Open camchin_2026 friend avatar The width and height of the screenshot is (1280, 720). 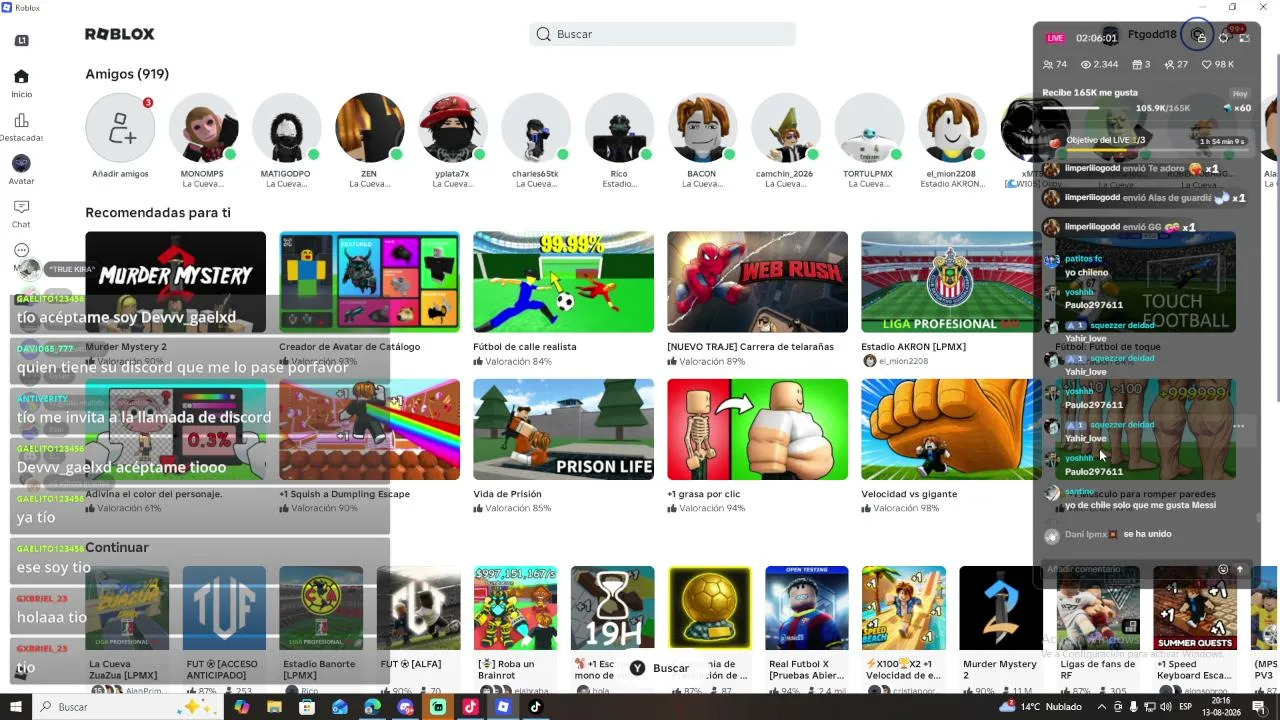tap(785, 128)
